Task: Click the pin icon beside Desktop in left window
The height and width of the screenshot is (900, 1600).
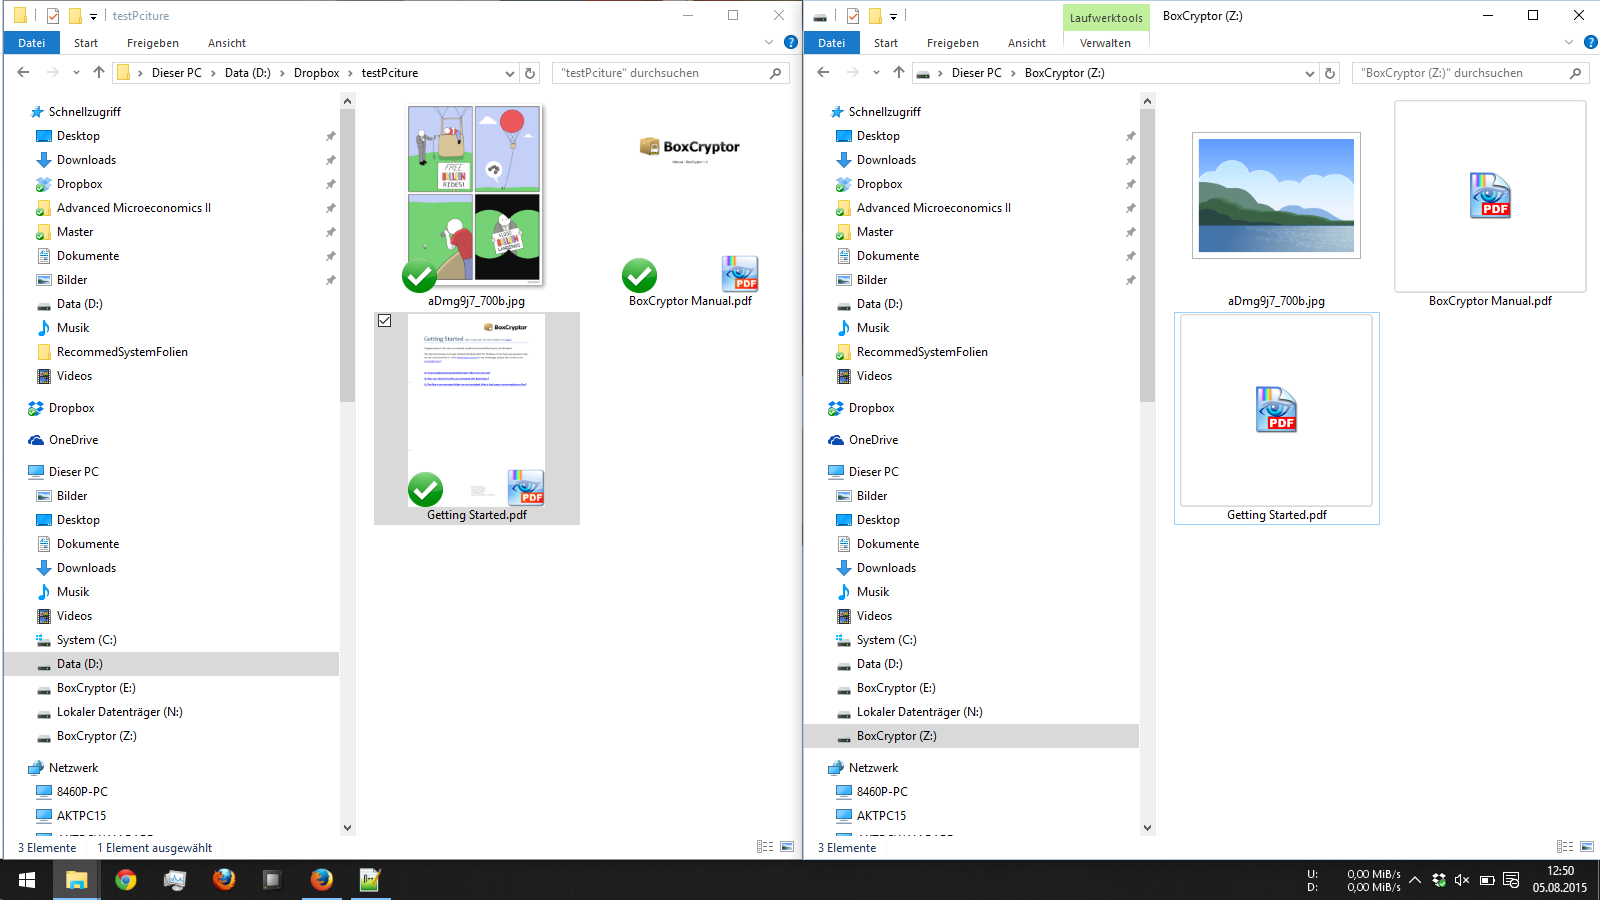Action: 330,136
